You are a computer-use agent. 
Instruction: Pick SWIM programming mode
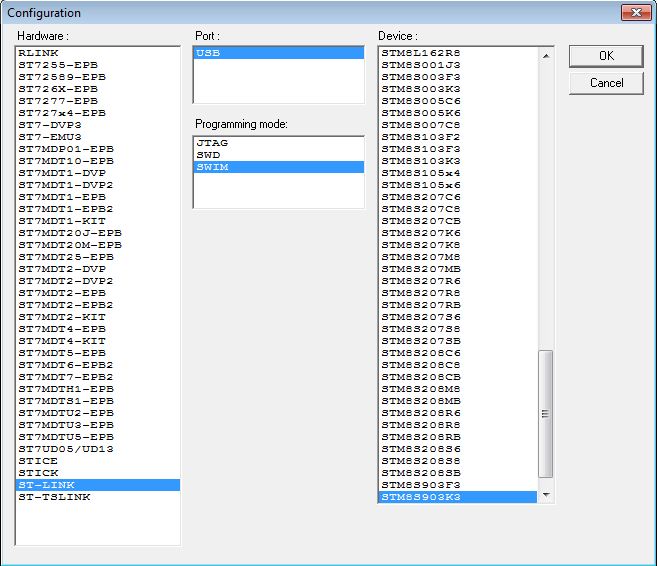[212, 167]
